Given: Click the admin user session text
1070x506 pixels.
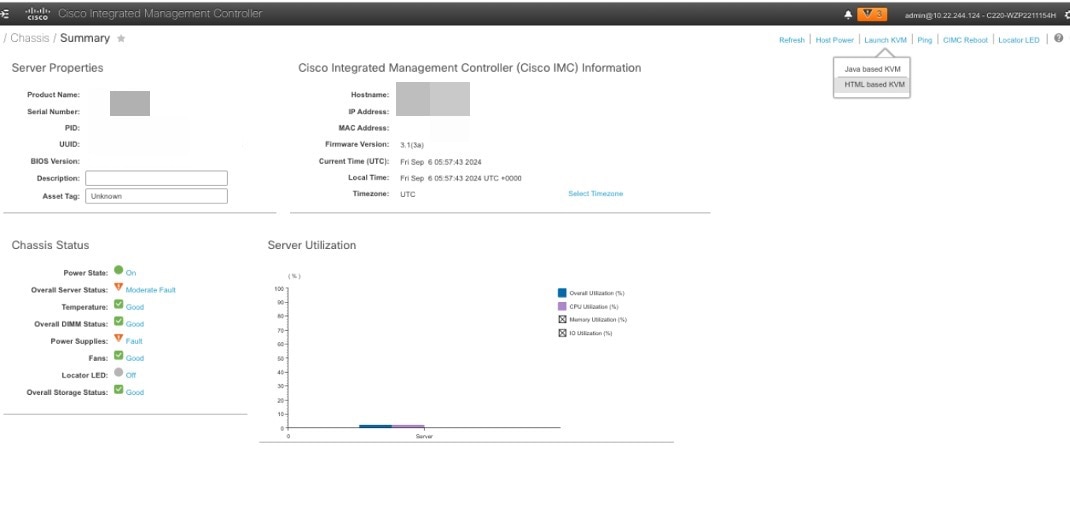Looking at the screenshot, I should [980, 15].
